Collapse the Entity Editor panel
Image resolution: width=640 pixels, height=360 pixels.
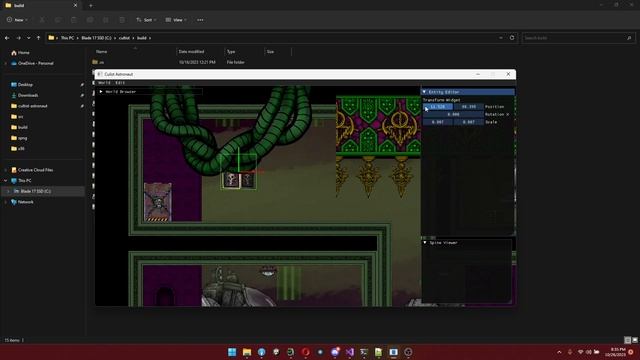click(x=424, y=92)
